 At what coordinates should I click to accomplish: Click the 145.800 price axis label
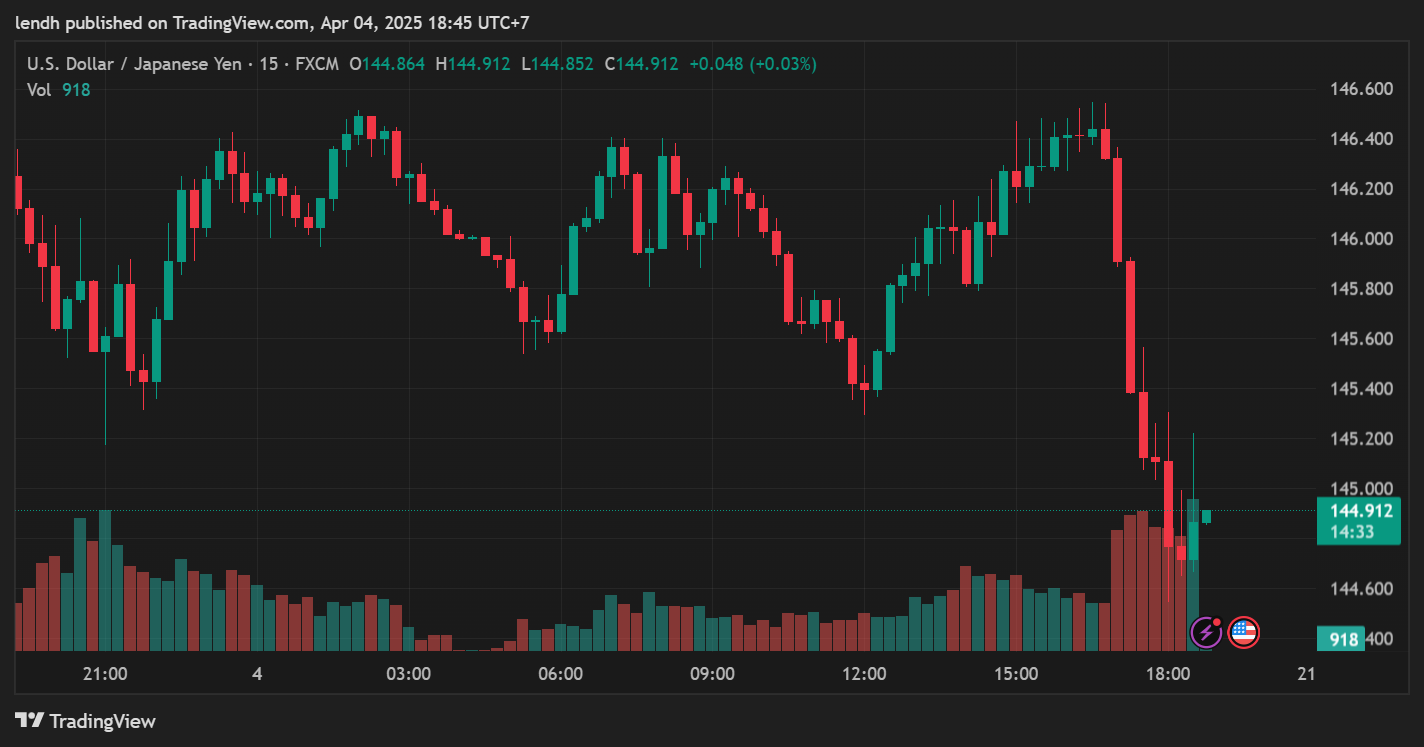(1361, 289)
